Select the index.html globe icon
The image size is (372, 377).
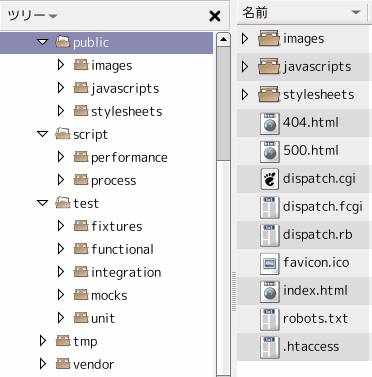click(x=269, y=292)
